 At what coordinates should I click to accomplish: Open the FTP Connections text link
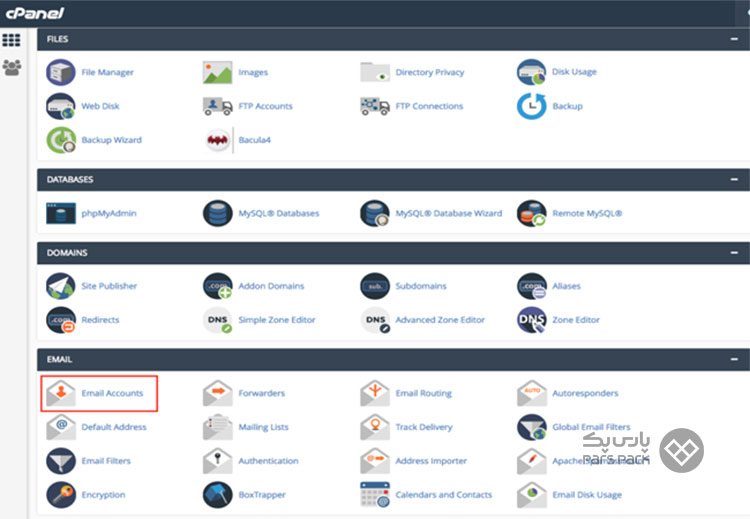(429, 106)
